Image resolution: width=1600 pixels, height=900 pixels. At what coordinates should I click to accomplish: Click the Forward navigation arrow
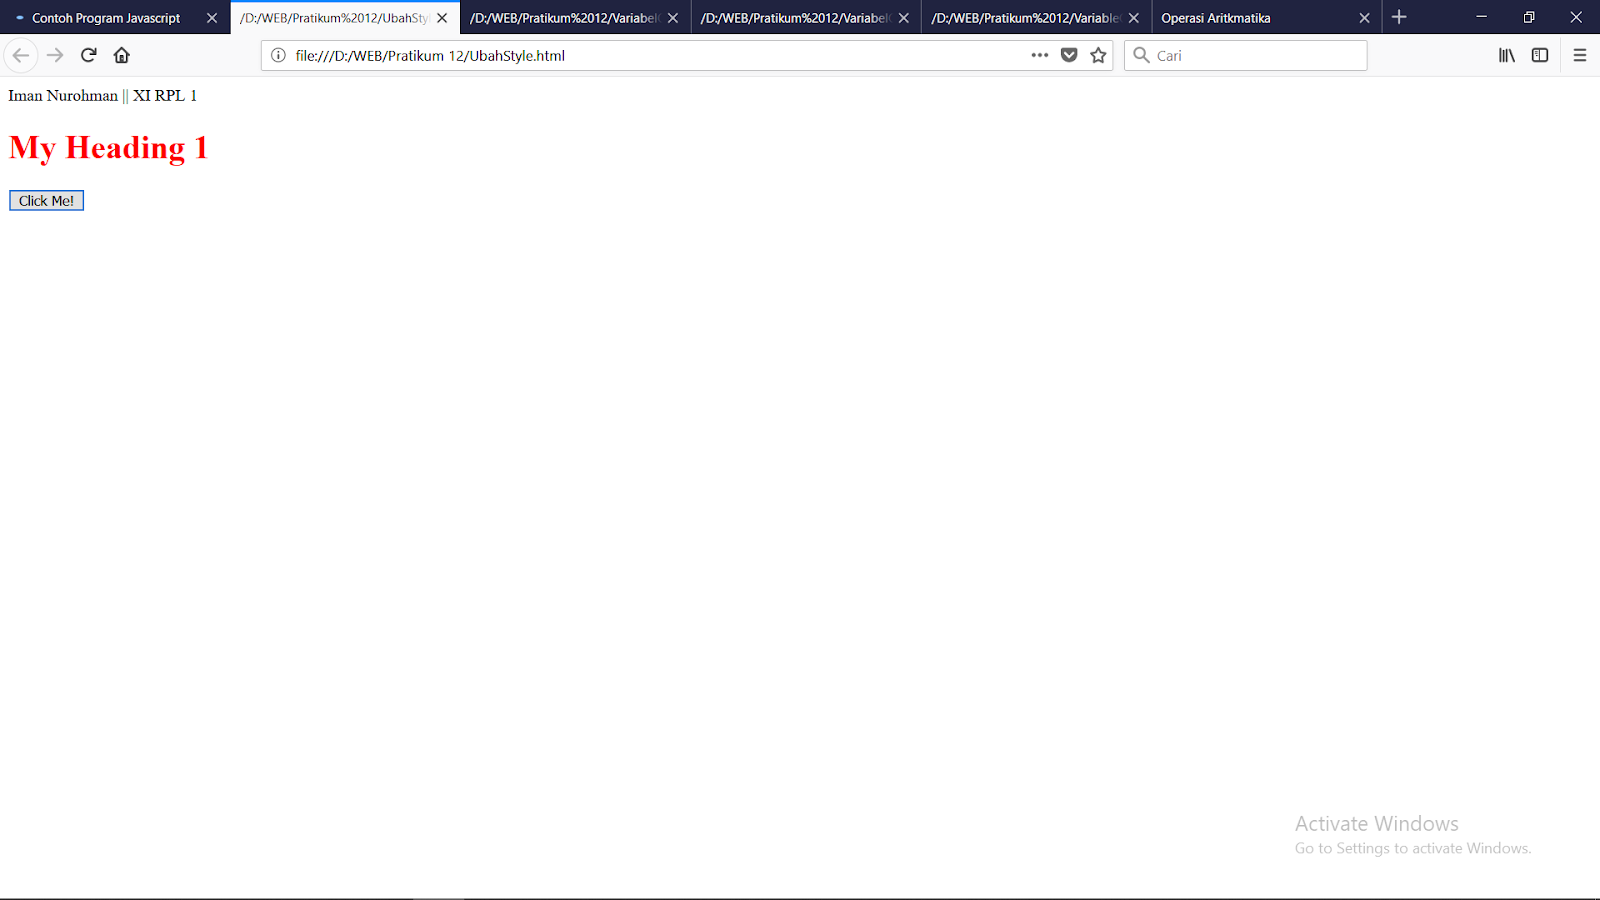(55, 55)
